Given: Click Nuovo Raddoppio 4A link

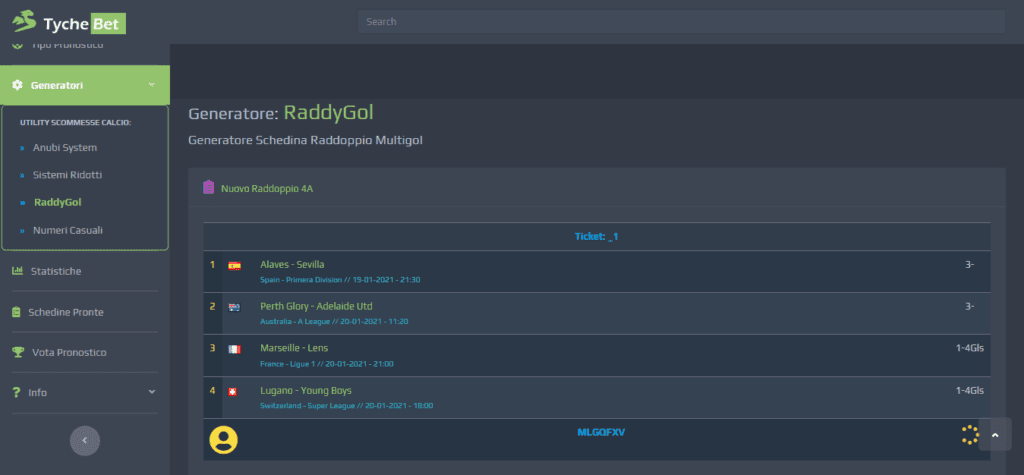Looking at the screenshot, I should 267,188.
